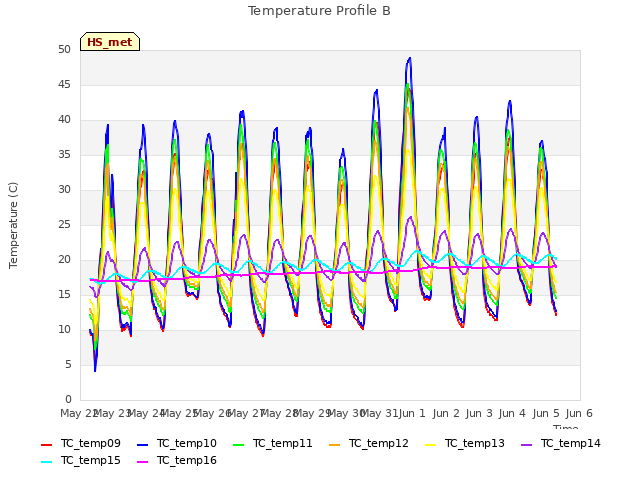Click the 30 y-axis tick label
Image resolution: width=640 pixels, height=480 pixels.
pos(64,190)
